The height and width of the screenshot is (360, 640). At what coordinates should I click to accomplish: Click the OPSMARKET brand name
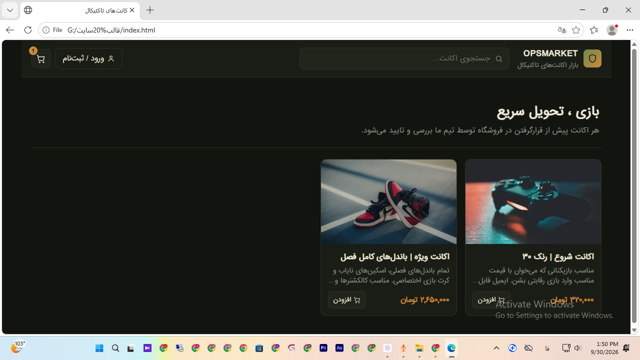click(550, 53)
